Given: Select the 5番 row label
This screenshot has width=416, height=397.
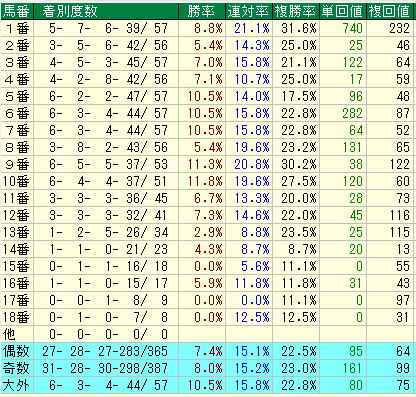Looking at the screenshot, I should pos(17,97).
